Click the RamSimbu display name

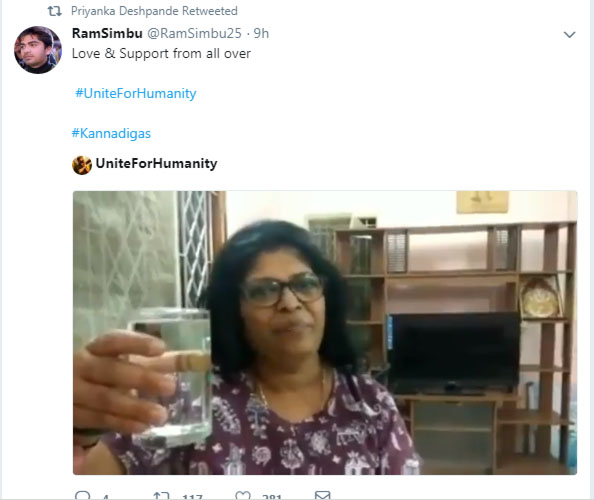click(x=107, y=33)
